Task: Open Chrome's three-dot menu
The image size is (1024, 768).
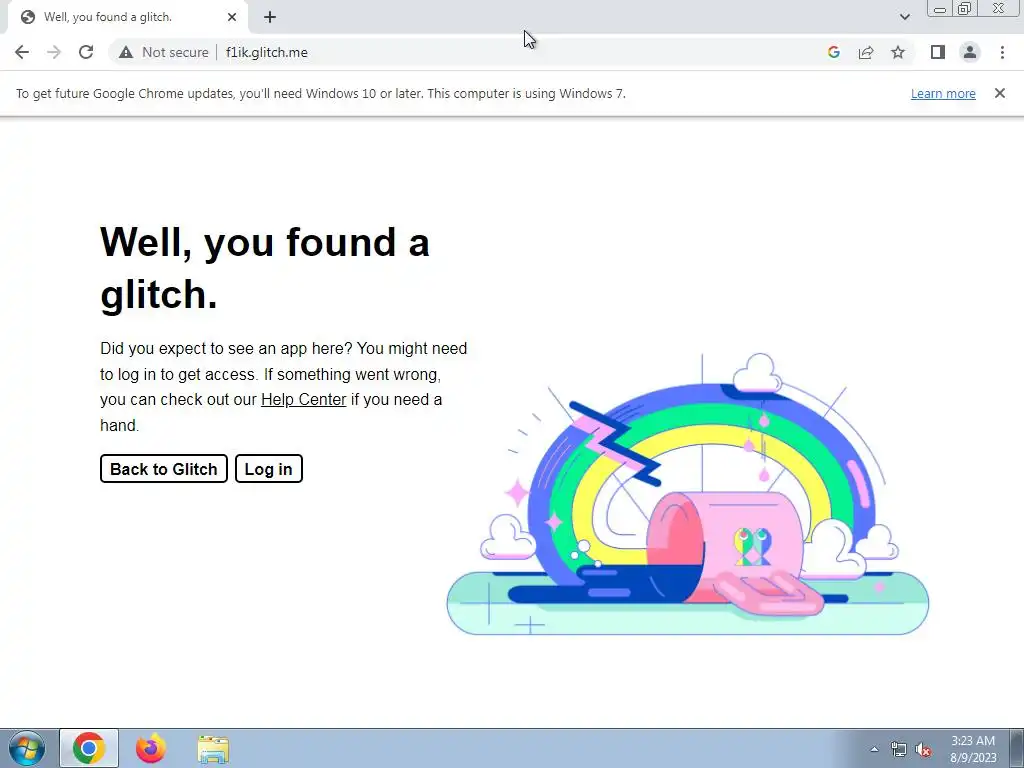Action: [1002, 52]
